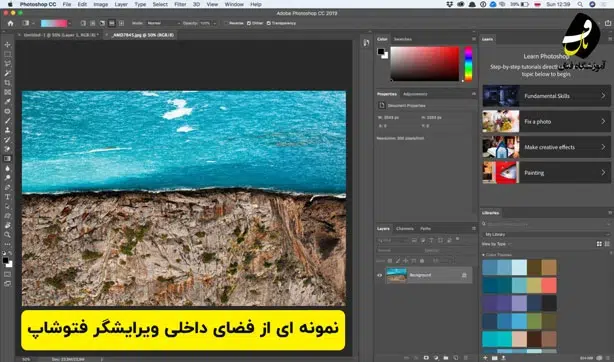Collapse the Color Themes section
The image size is (614, 362).
pos(484,255)
